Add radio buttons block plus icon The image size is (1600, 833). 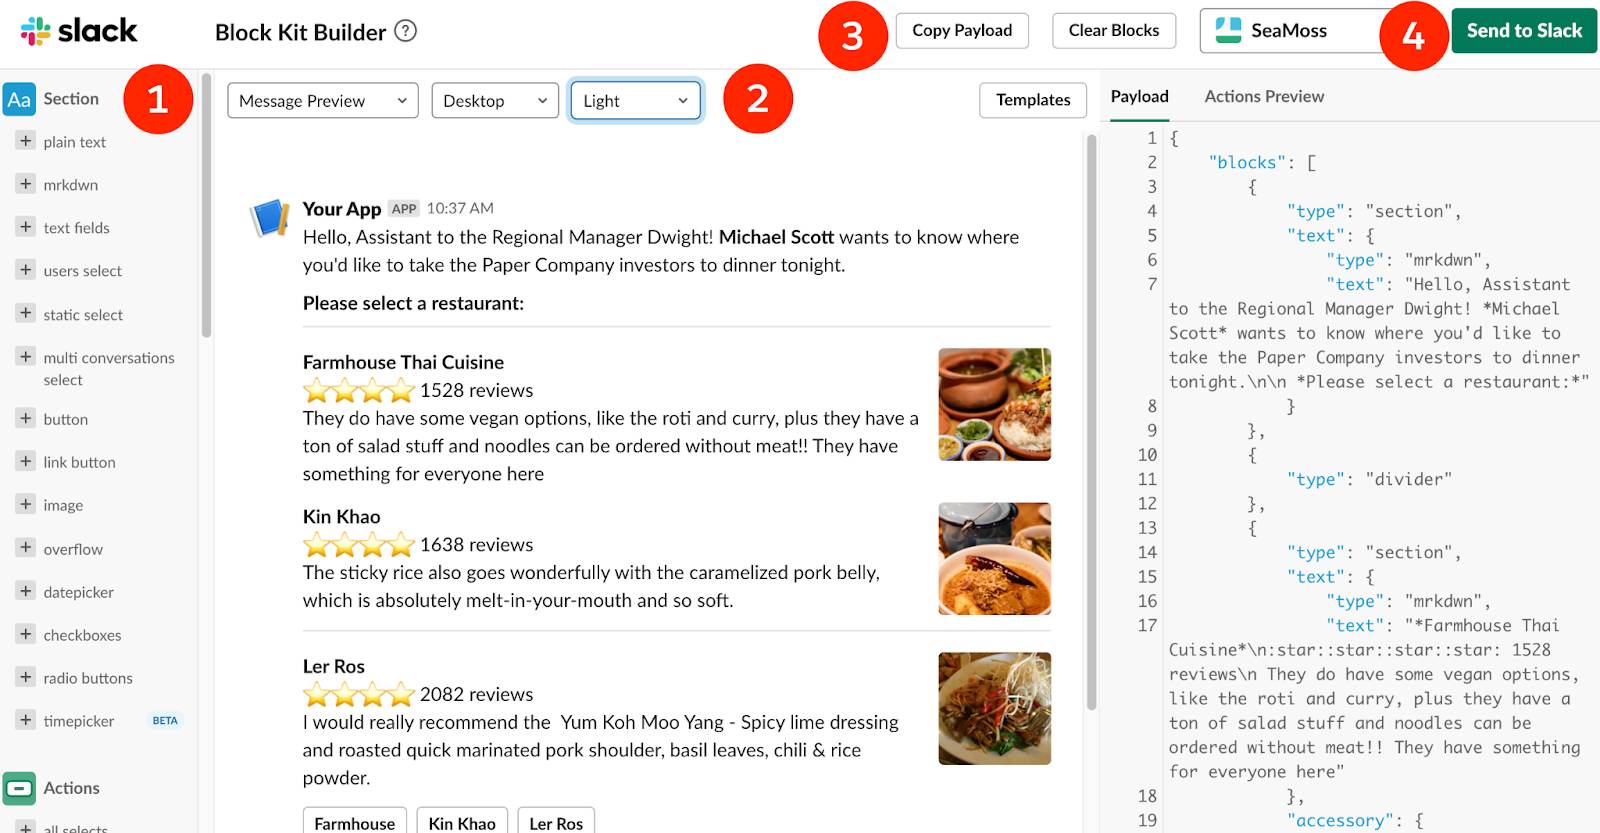tap(26, 677)
